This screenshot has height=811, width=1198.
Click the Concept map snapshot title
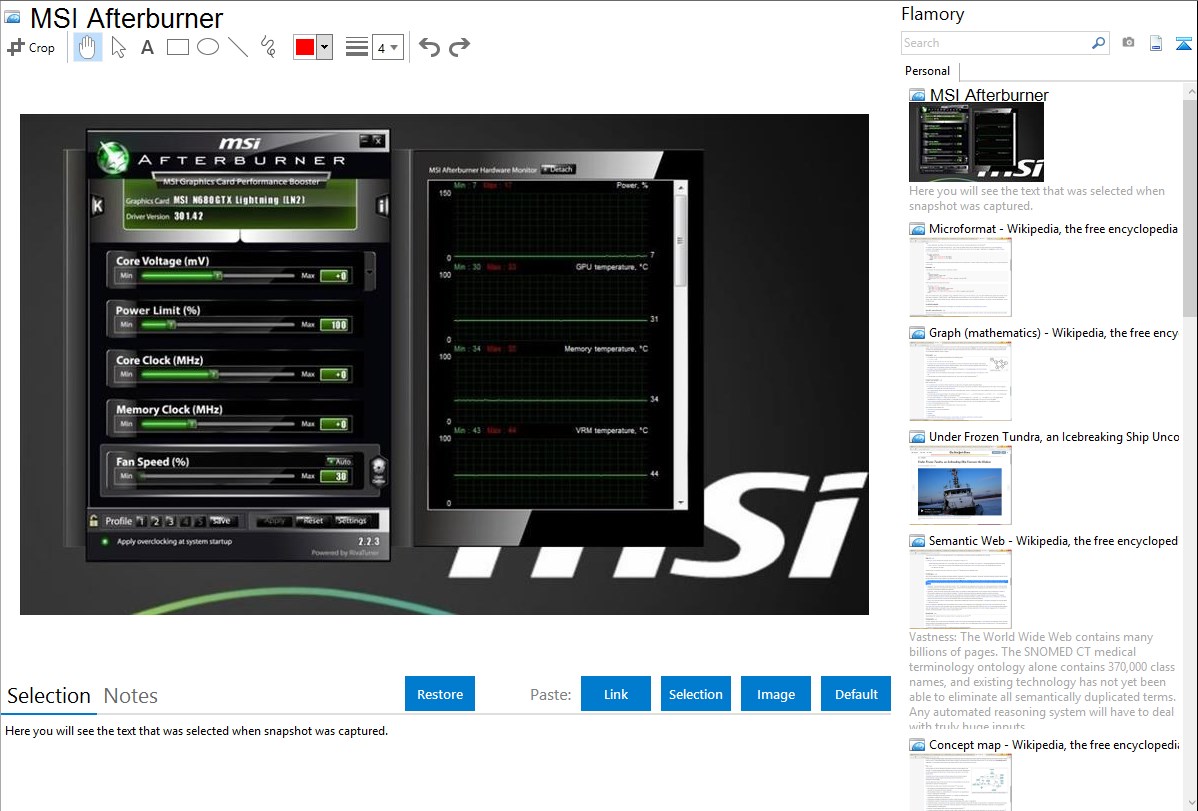pos(1054,745)
